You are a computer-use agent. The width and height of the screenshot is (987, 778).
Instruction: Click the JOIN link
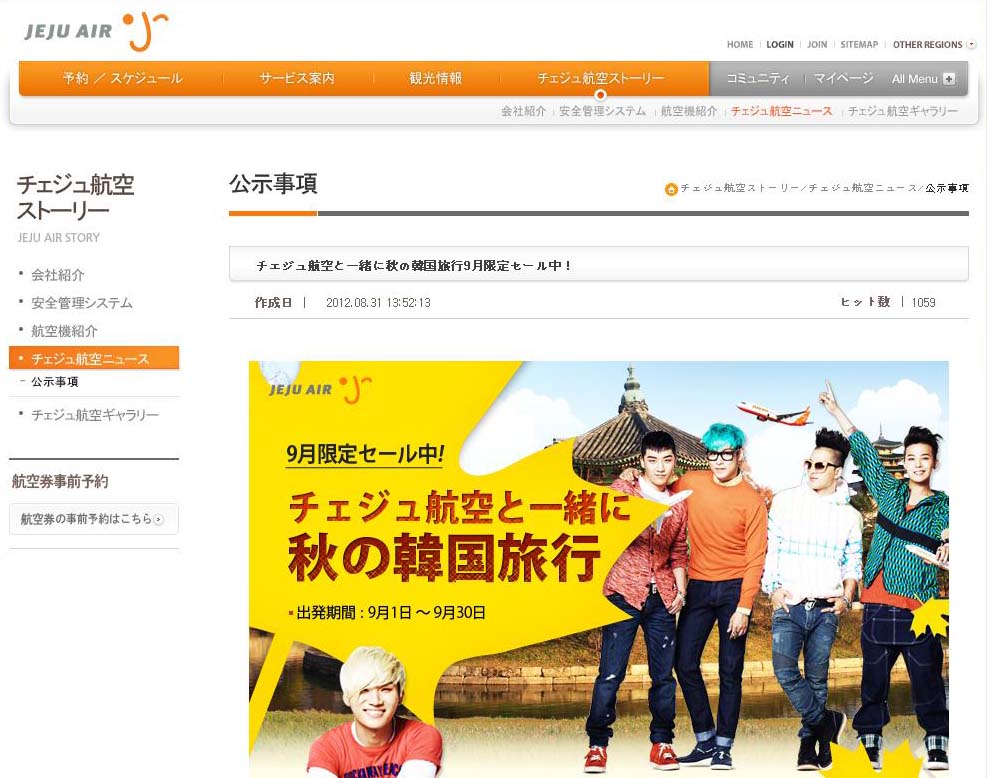tap(817, 45)
